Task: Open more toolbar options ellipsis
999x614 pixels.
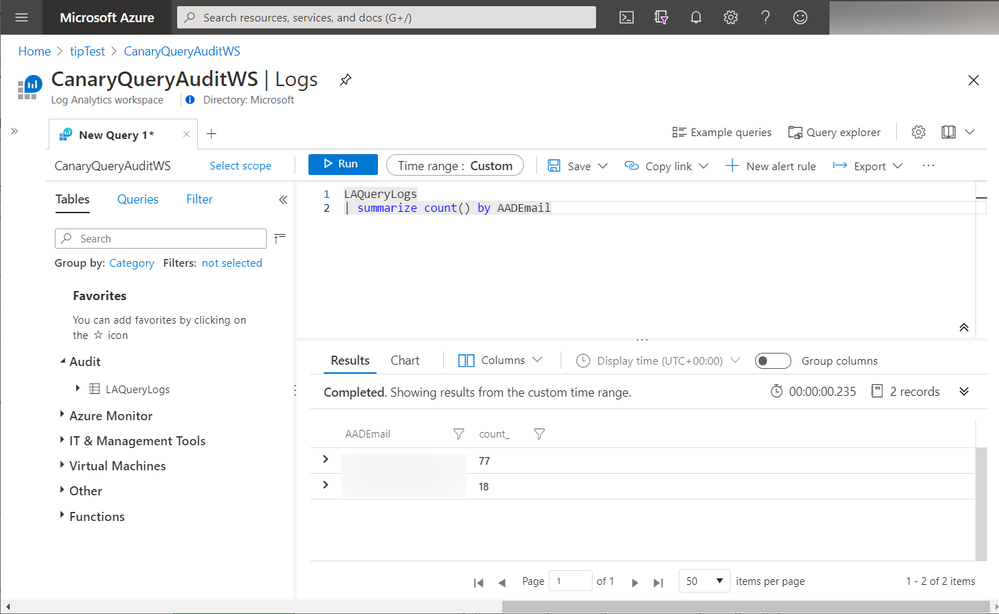Action: click(x=928, y=166)
